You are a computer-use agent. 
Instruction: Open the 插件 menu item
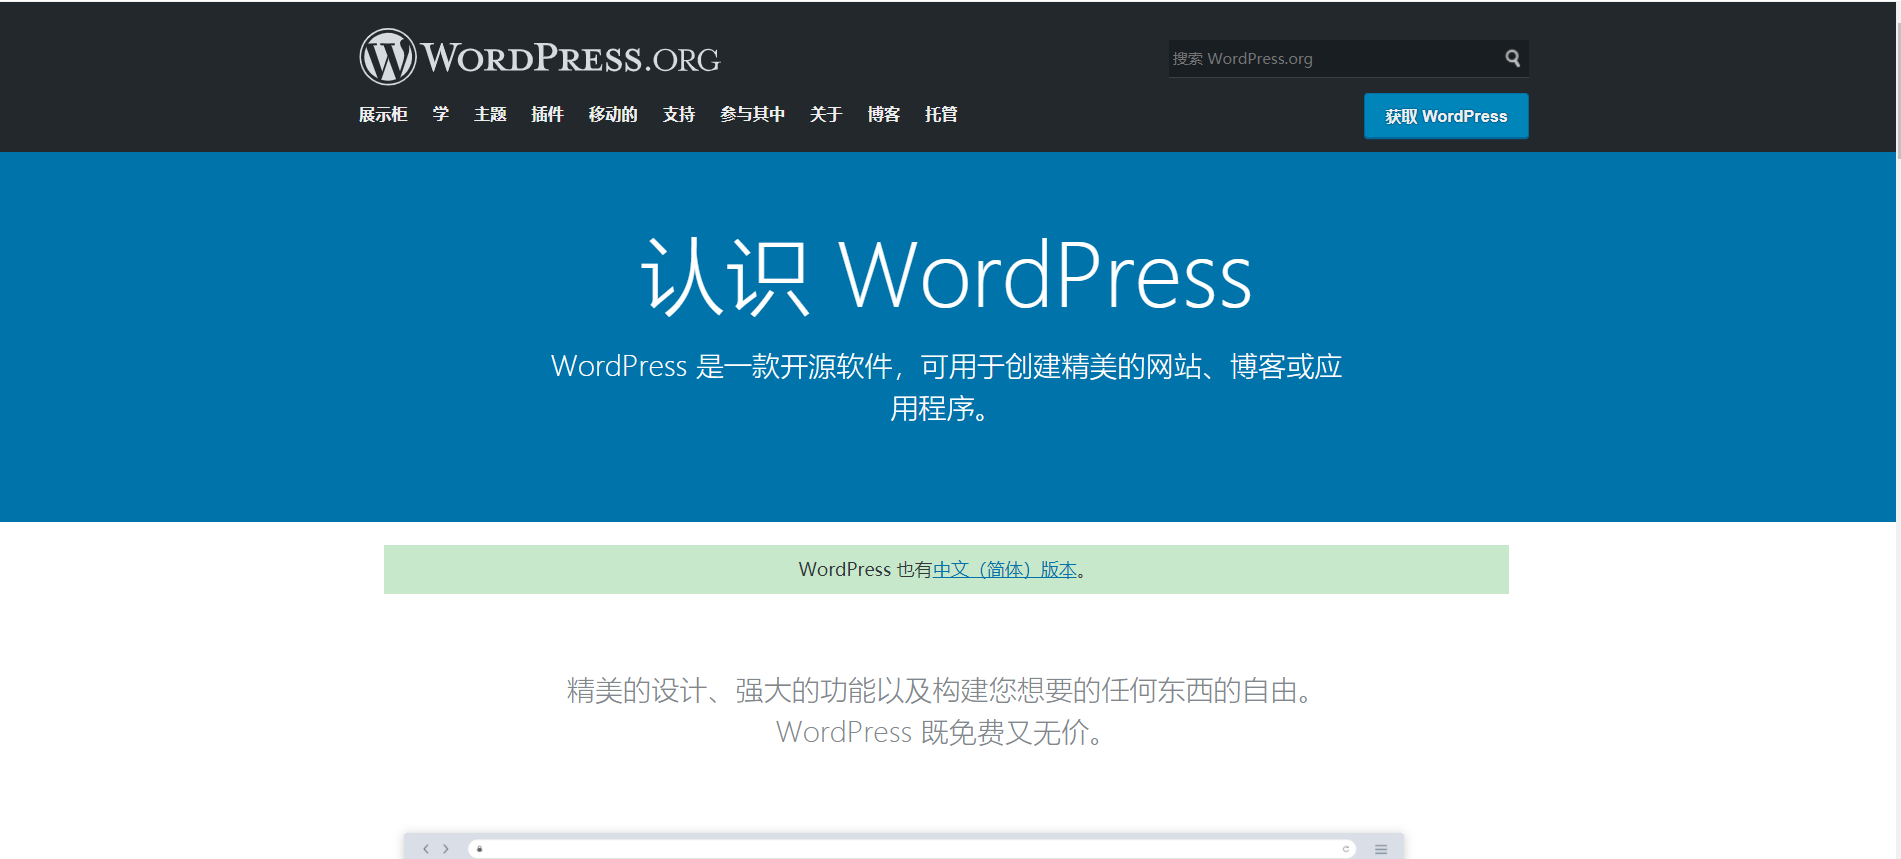coord(547,114)
